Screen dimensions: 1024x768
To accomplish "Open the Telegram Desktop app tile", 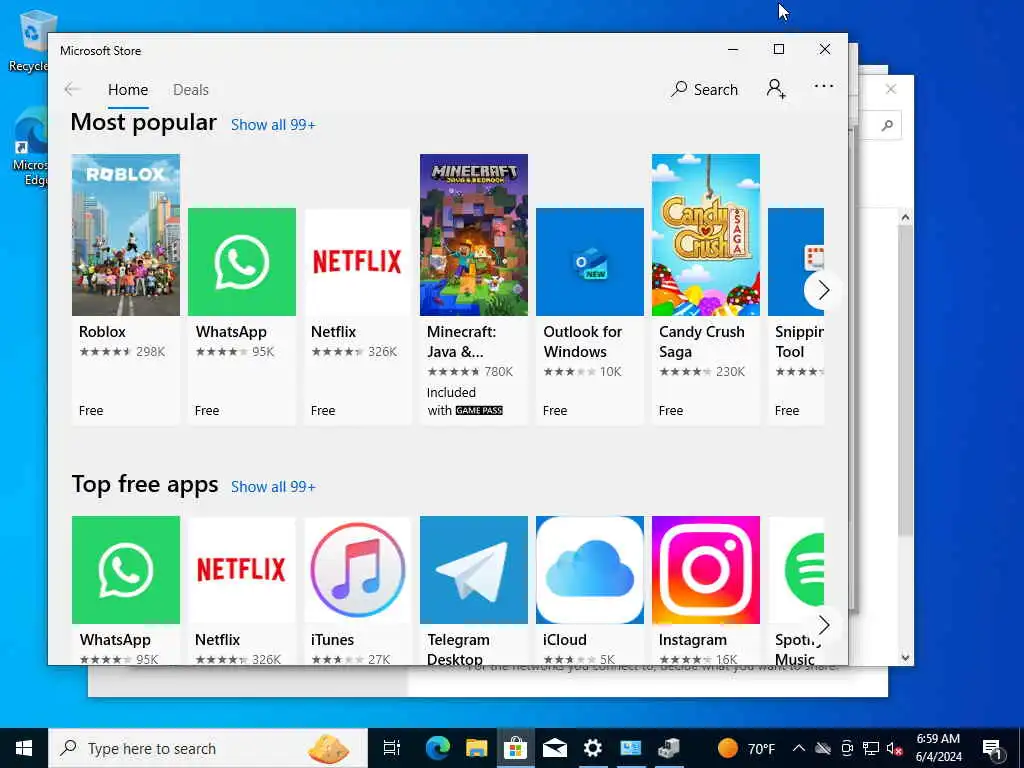I will pyautogui.click(x=473, y=590).
